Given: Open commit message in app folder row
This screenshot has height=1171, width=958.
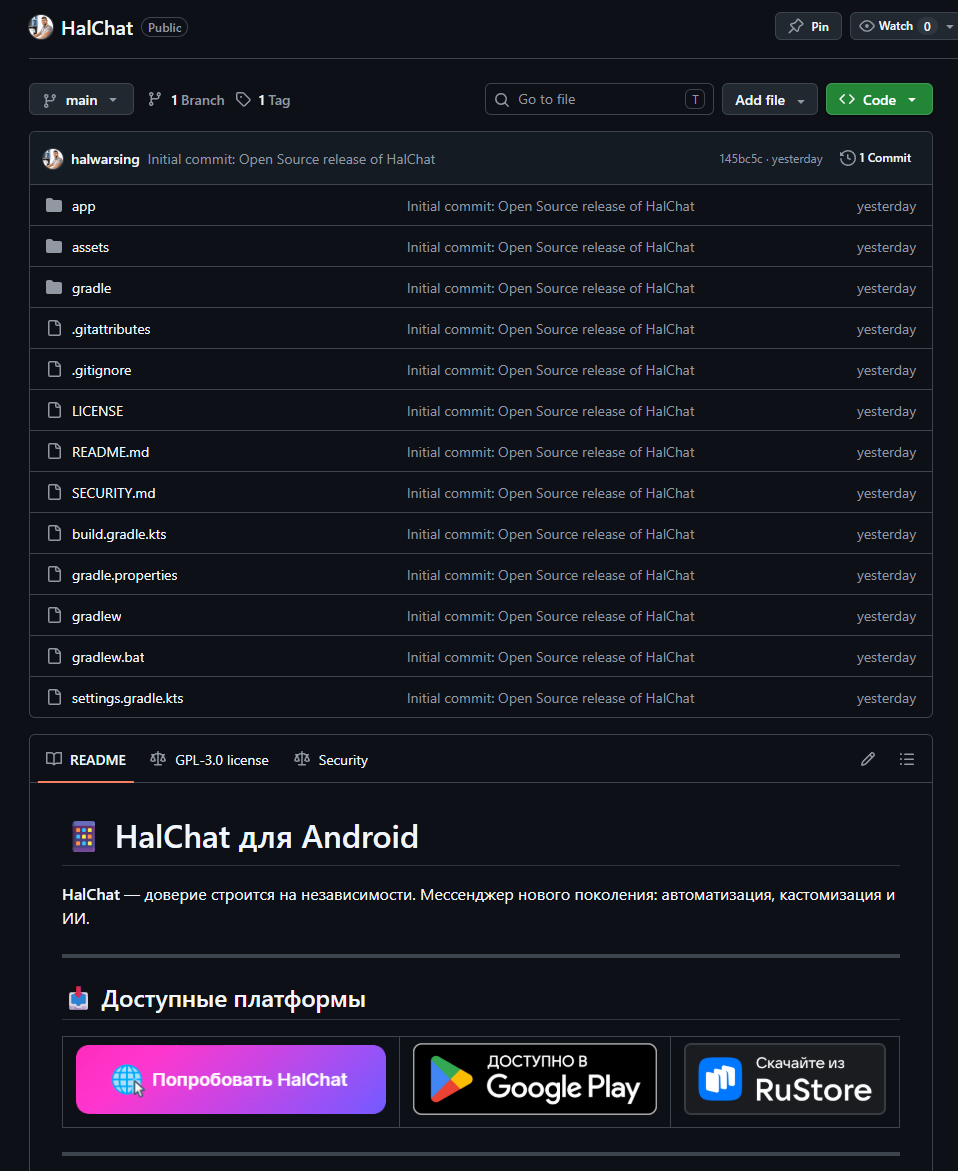Looking at the screenshot, I should [x=550, y=206].
